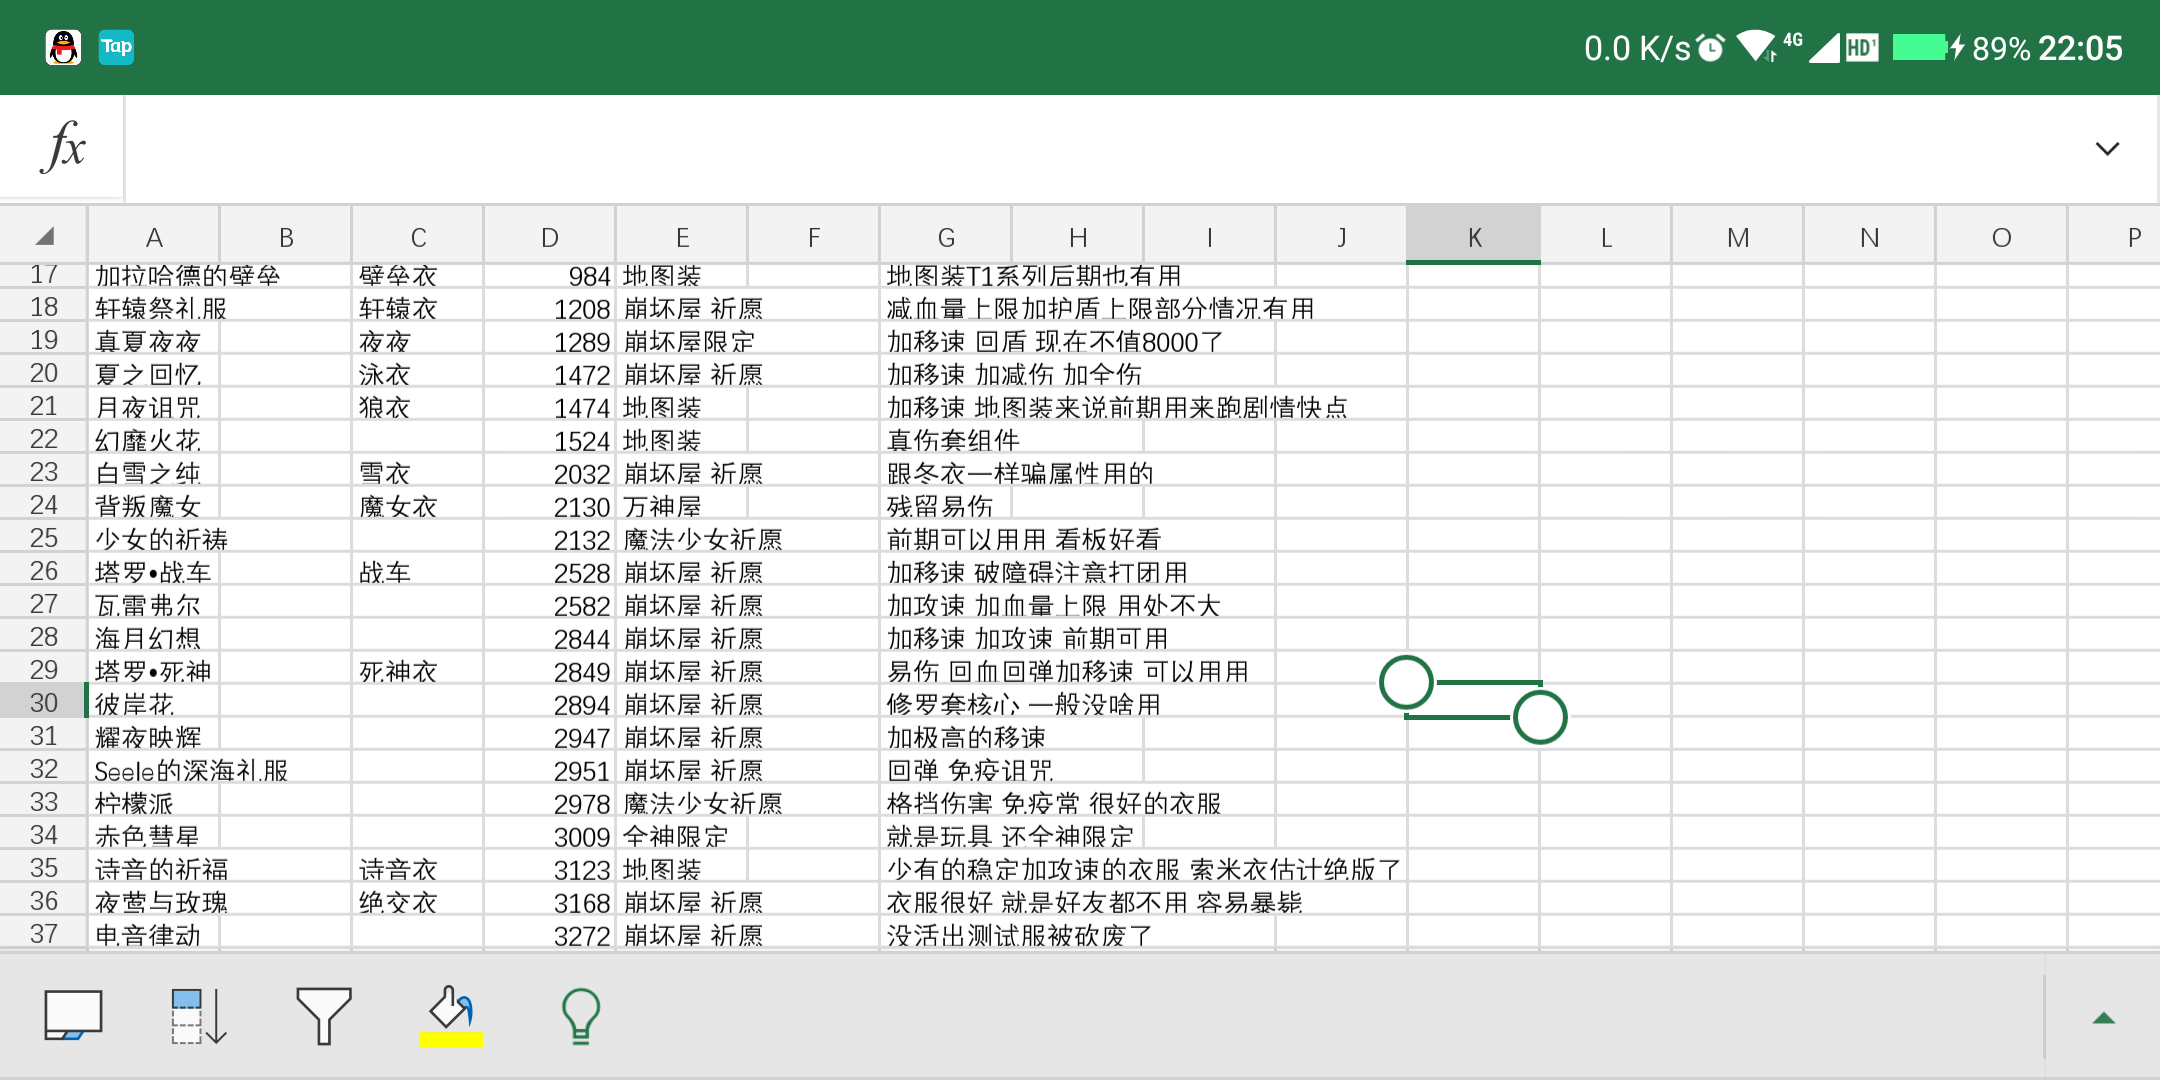Tap the select-all corner triangle
The image size is (2160, 1080).
44,237
